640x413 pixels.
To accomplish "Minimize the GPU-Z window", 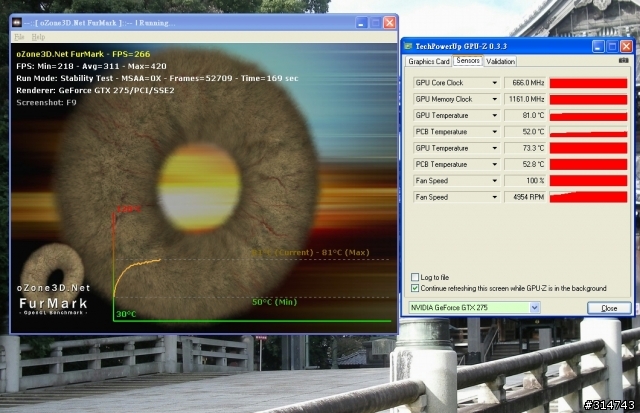I will pyautogui.click(x=598, y=47).
